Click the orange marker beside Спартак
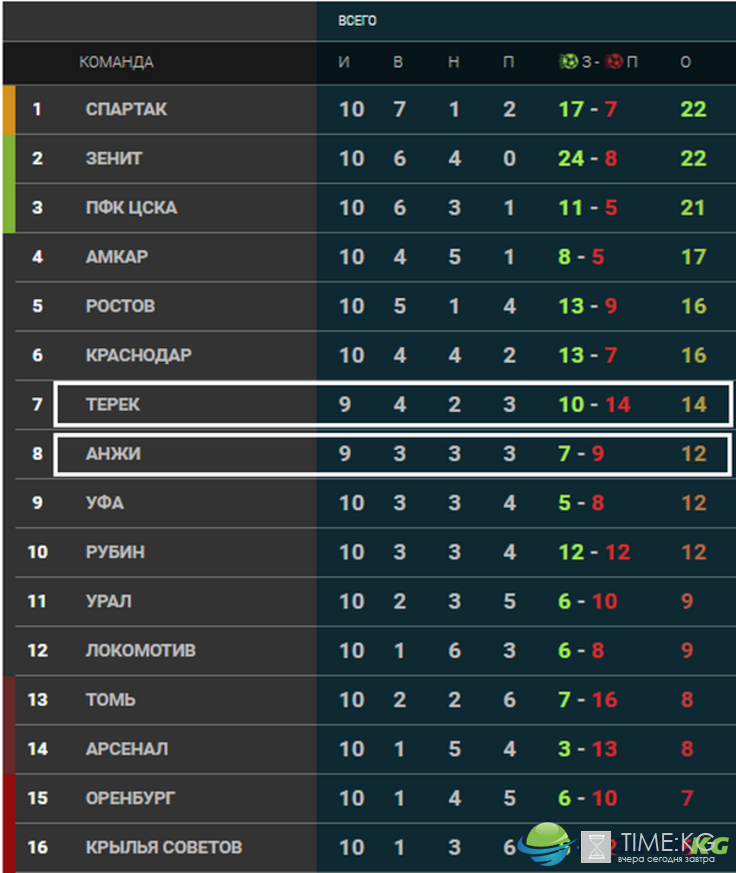The image size is (736, 873). pyautogui.click(x=9, y=110)
